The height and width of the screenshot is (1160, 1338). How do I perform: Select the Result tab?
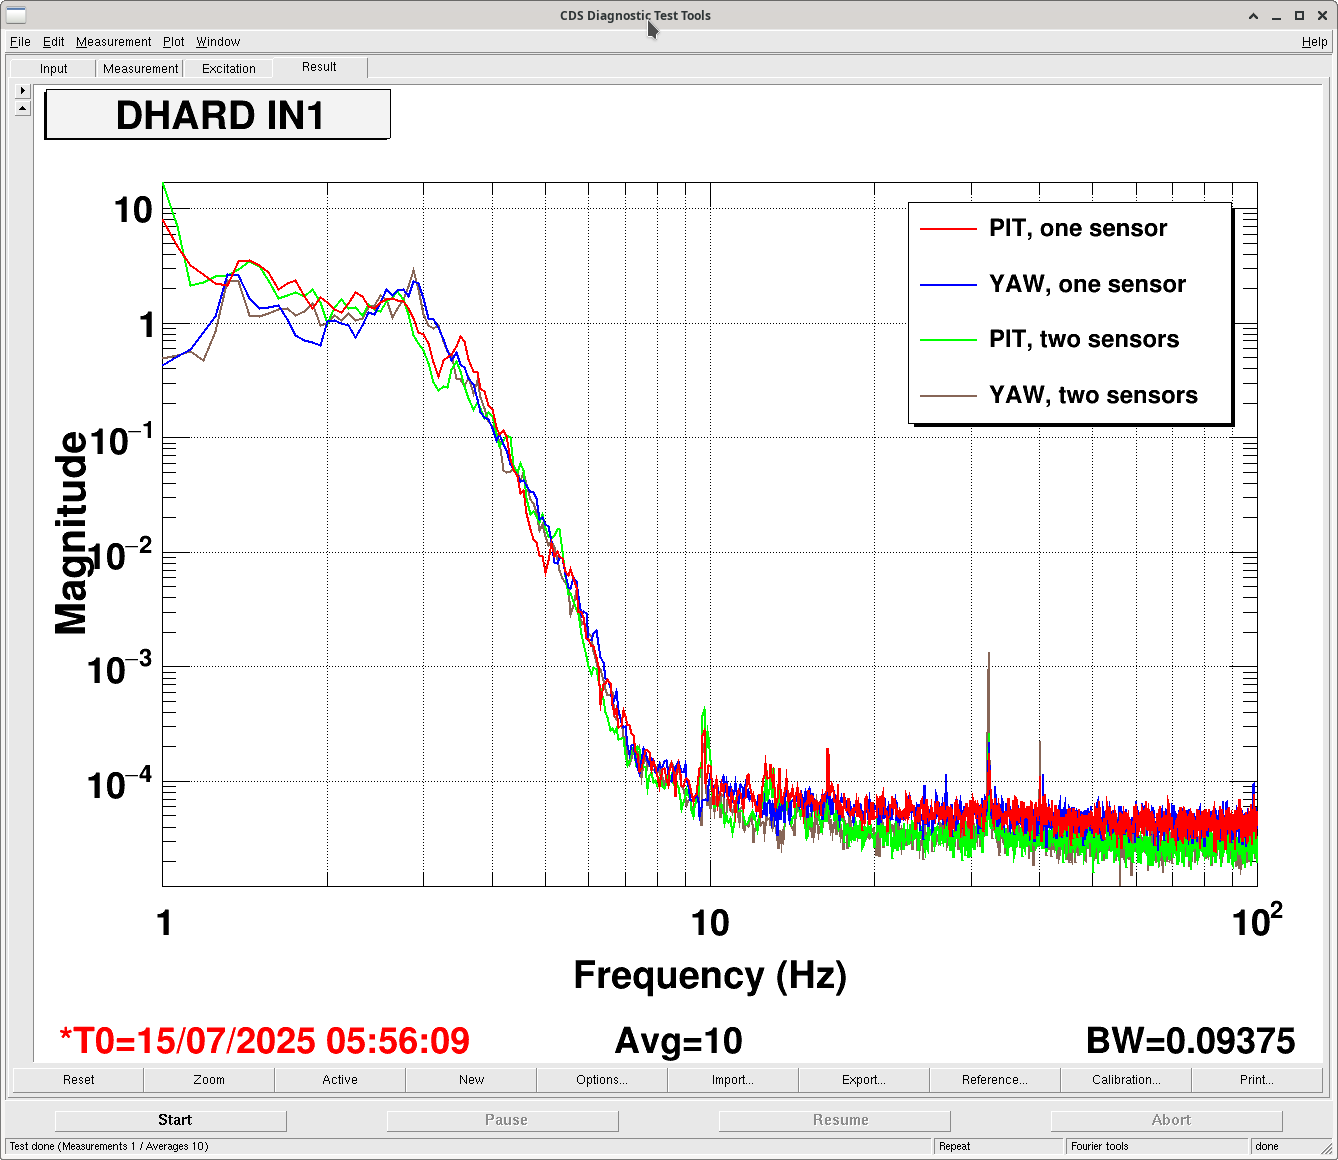tap(319, 67)
